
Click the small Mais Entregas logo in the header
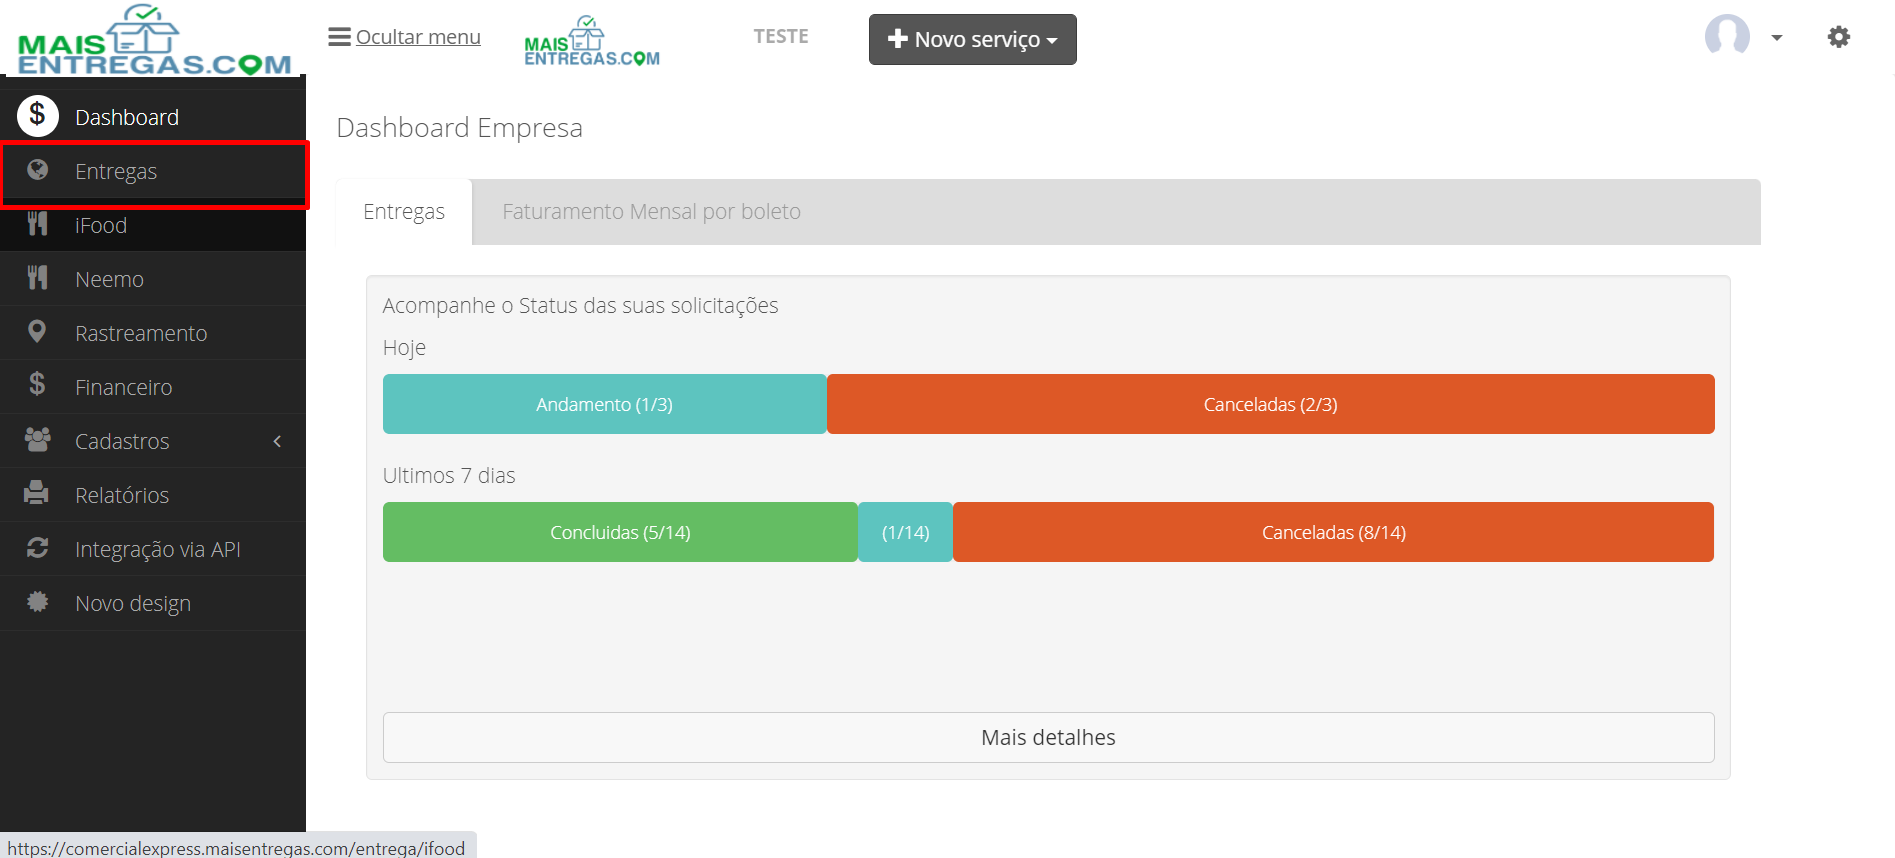(x=592, y=42)
